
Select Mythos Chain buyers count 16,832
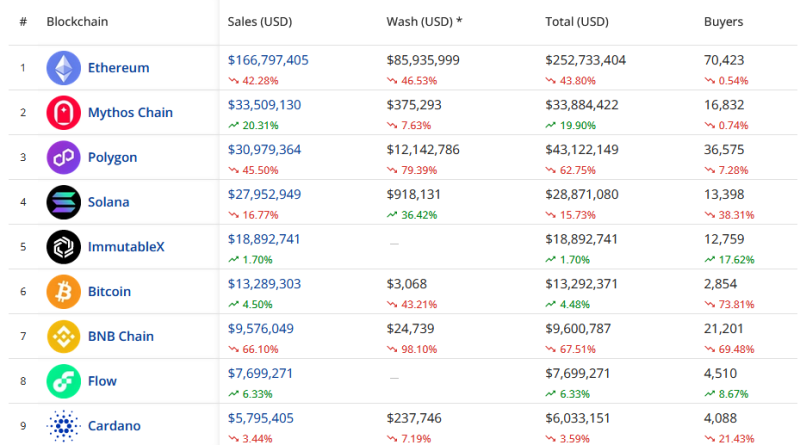(724, 105)
